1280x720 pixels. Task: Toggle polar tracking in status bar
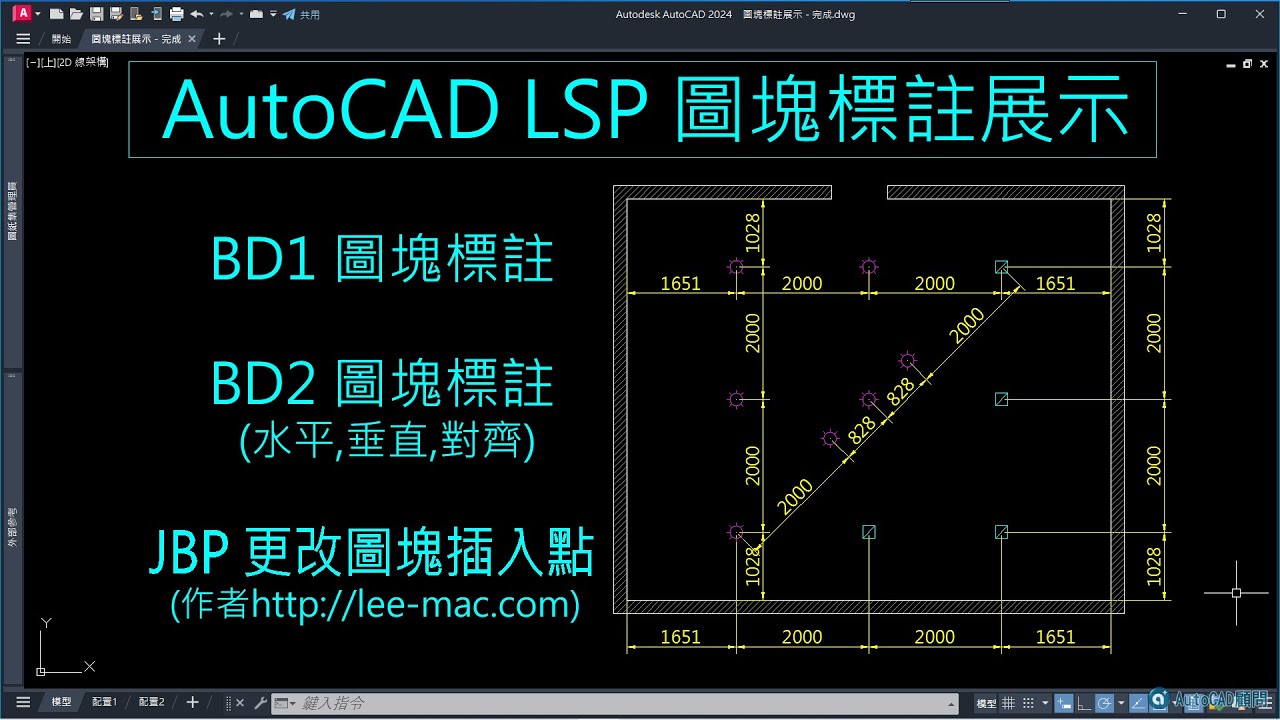click(x=1104, y=703)
